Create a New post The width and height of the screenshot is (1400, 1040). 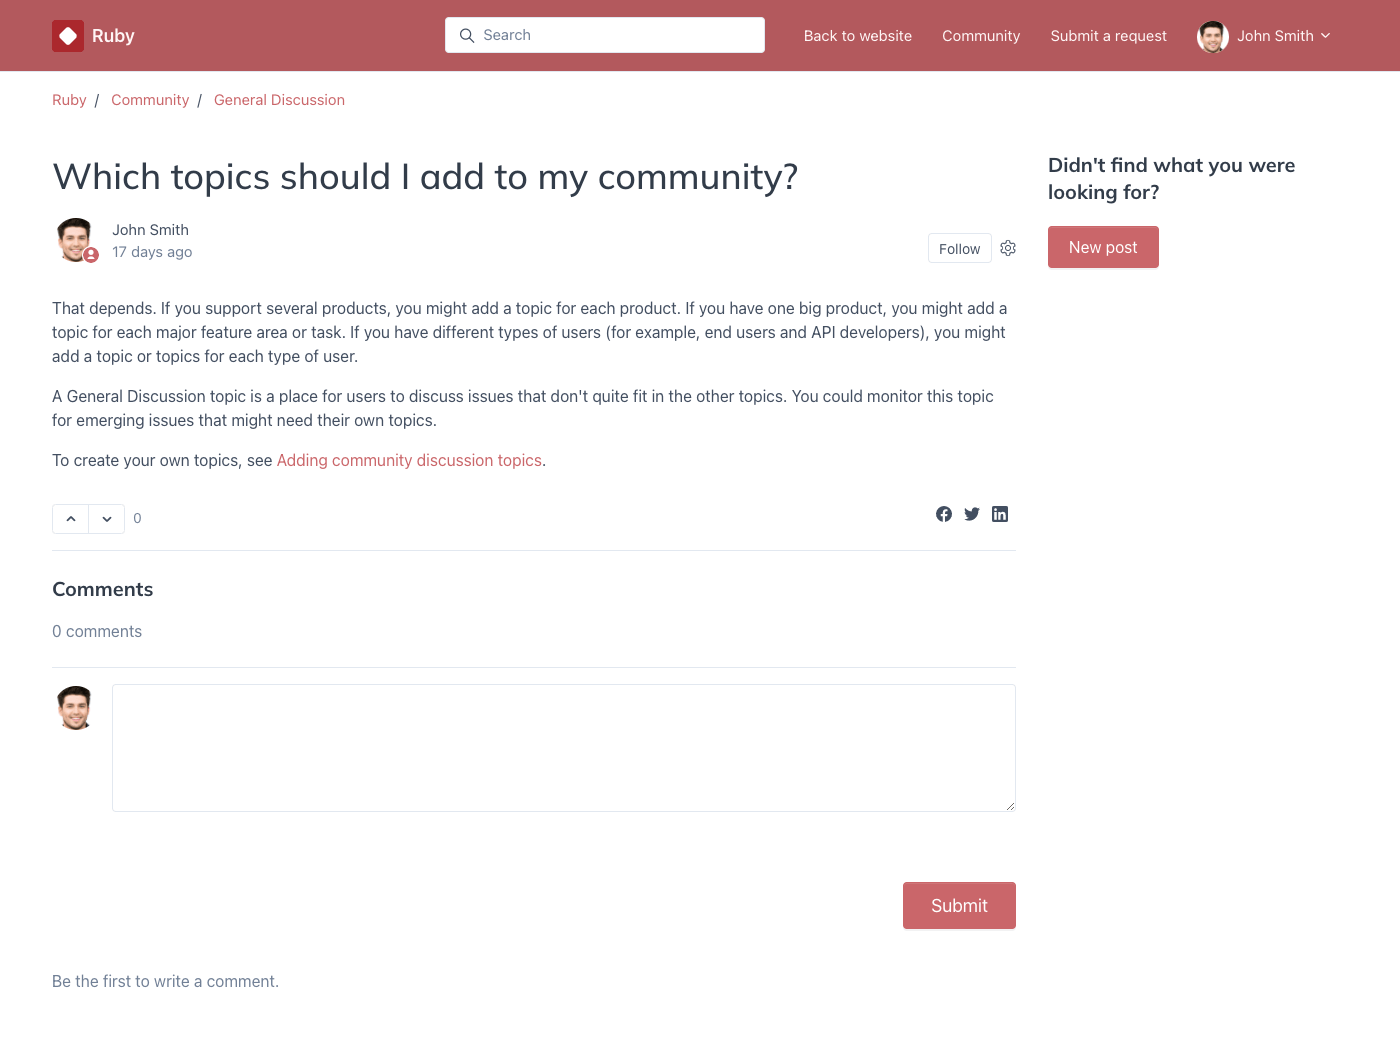(1103, 247)
